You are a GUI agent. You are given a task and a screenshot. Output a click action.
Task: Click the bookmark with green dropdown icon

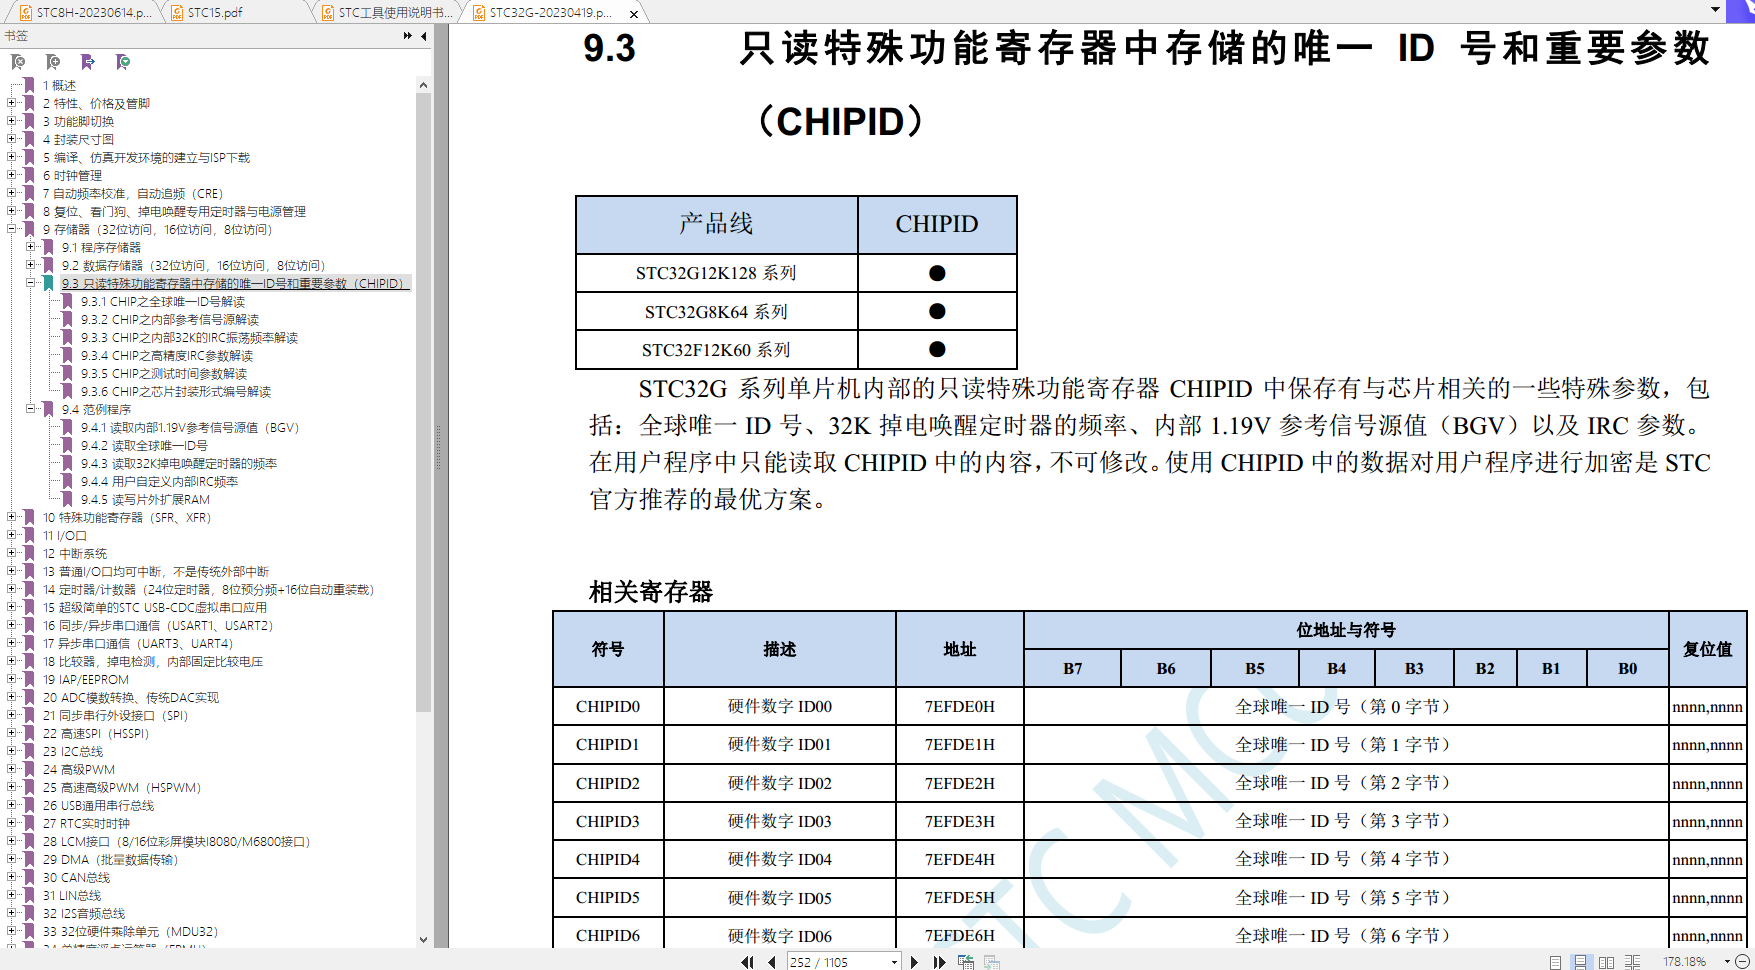coord(123,62)
